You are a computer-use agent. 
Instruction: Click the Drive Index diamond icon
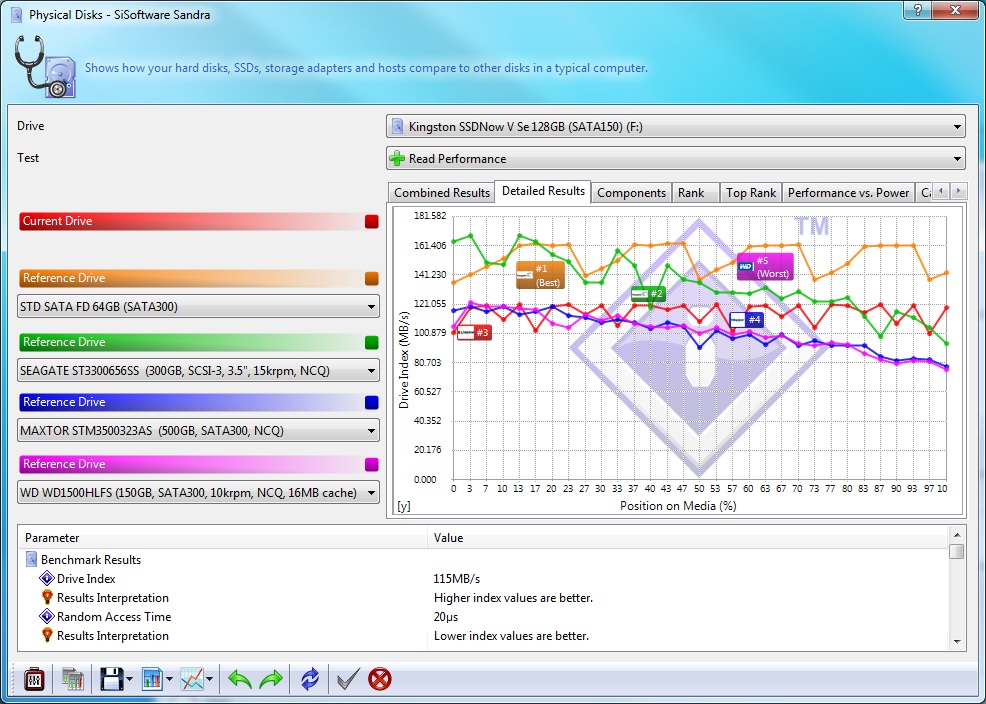pos(47,578)
